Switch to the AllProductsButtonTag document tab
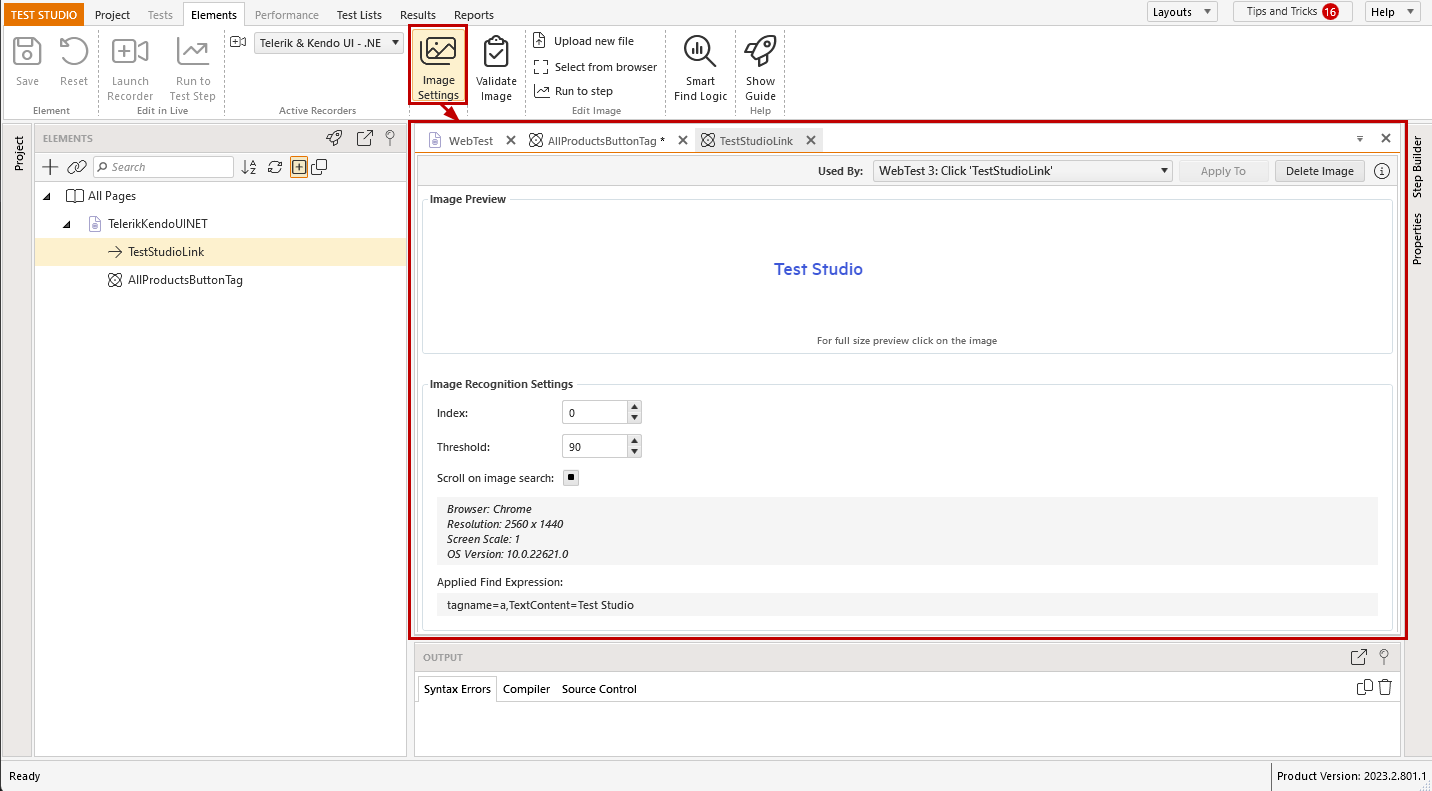 click(606, 141)
